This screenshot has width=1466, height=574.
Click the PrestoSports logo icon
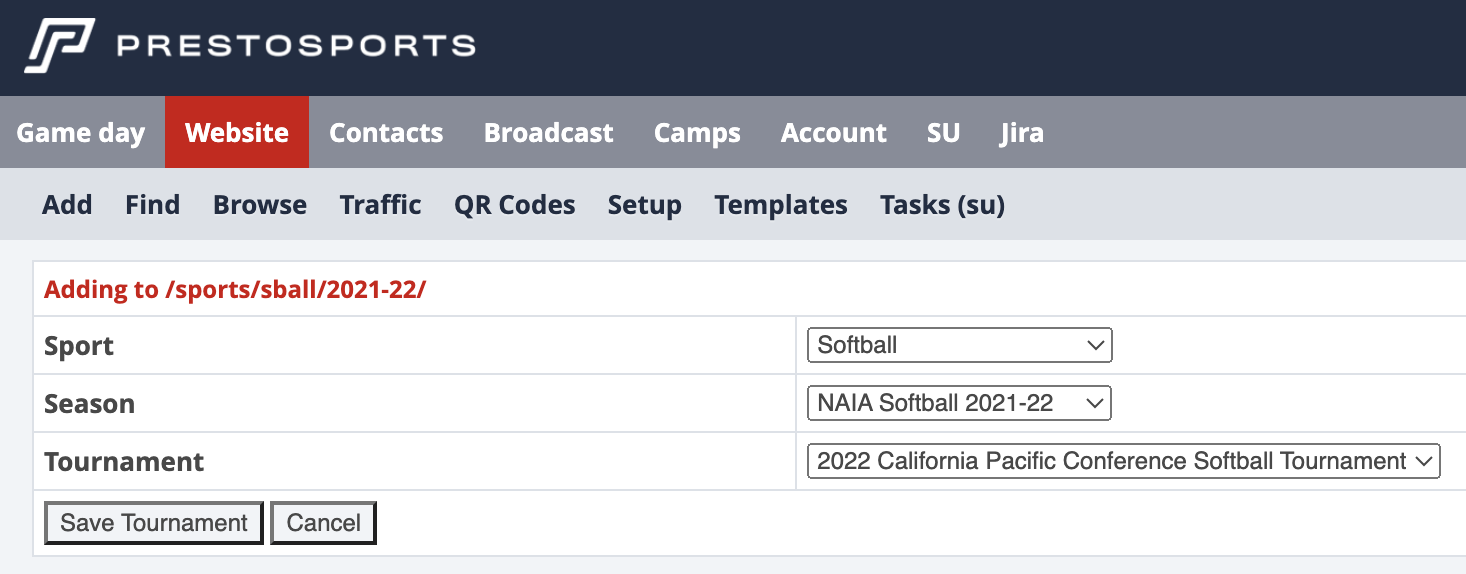pos(60,46)
